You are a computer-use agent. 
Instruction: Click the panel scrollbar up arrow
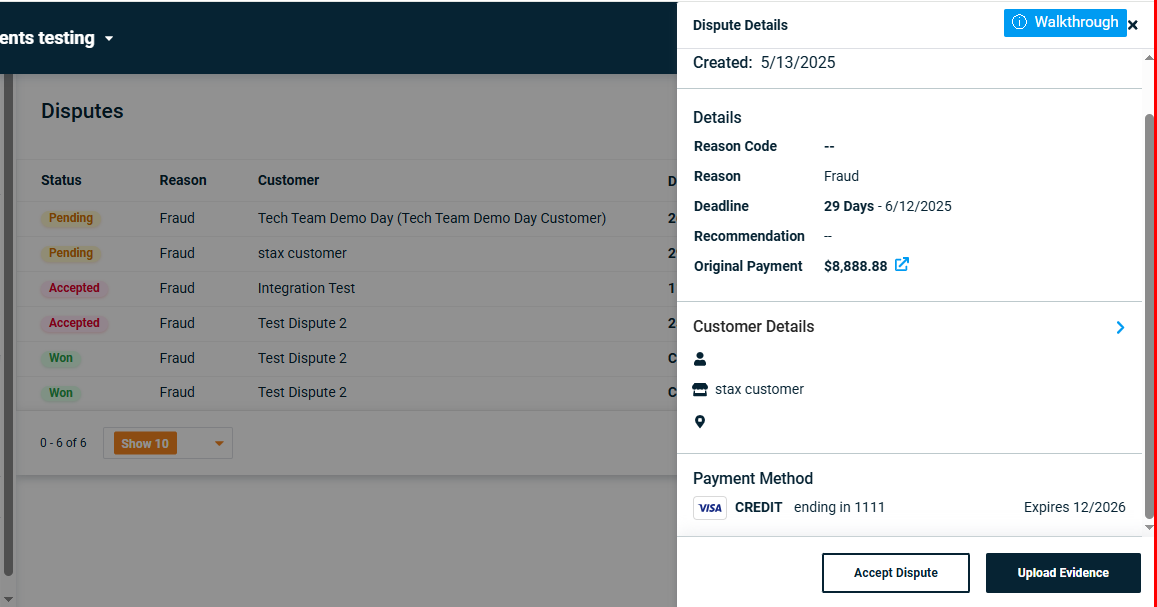click(1149, 58)
